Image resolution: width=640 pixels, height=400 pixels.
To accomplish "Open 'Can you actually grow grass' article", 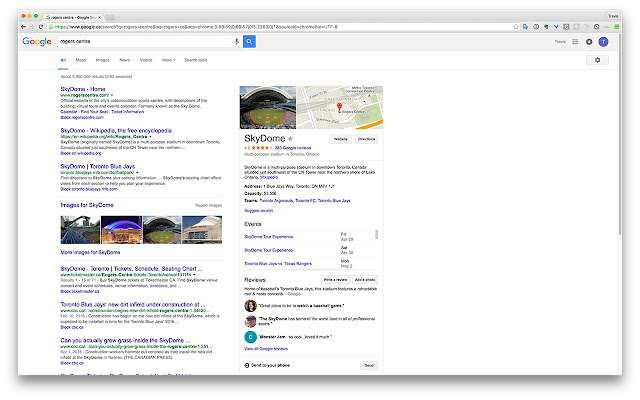I will pyautogui.click(x=125, y=340).
